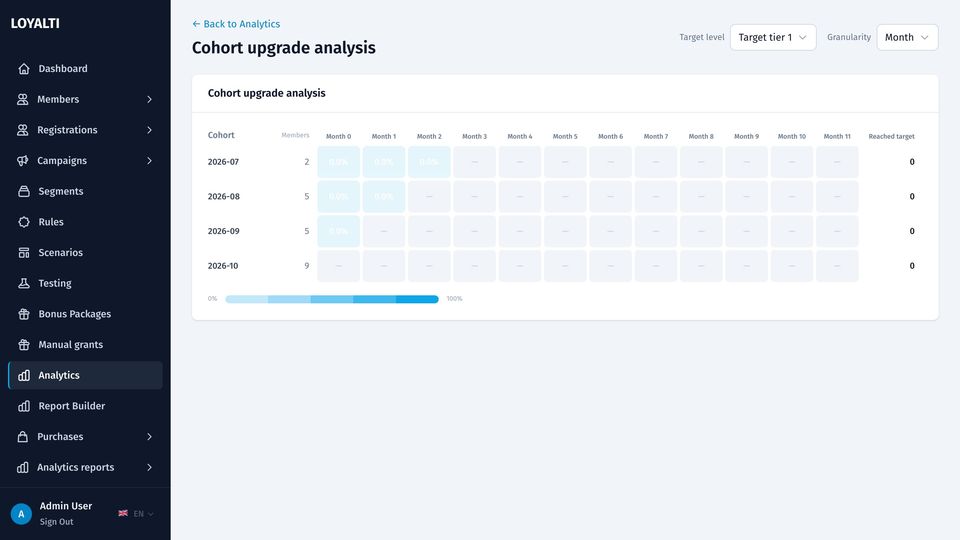Open the Testing menu item

(85, 283)
